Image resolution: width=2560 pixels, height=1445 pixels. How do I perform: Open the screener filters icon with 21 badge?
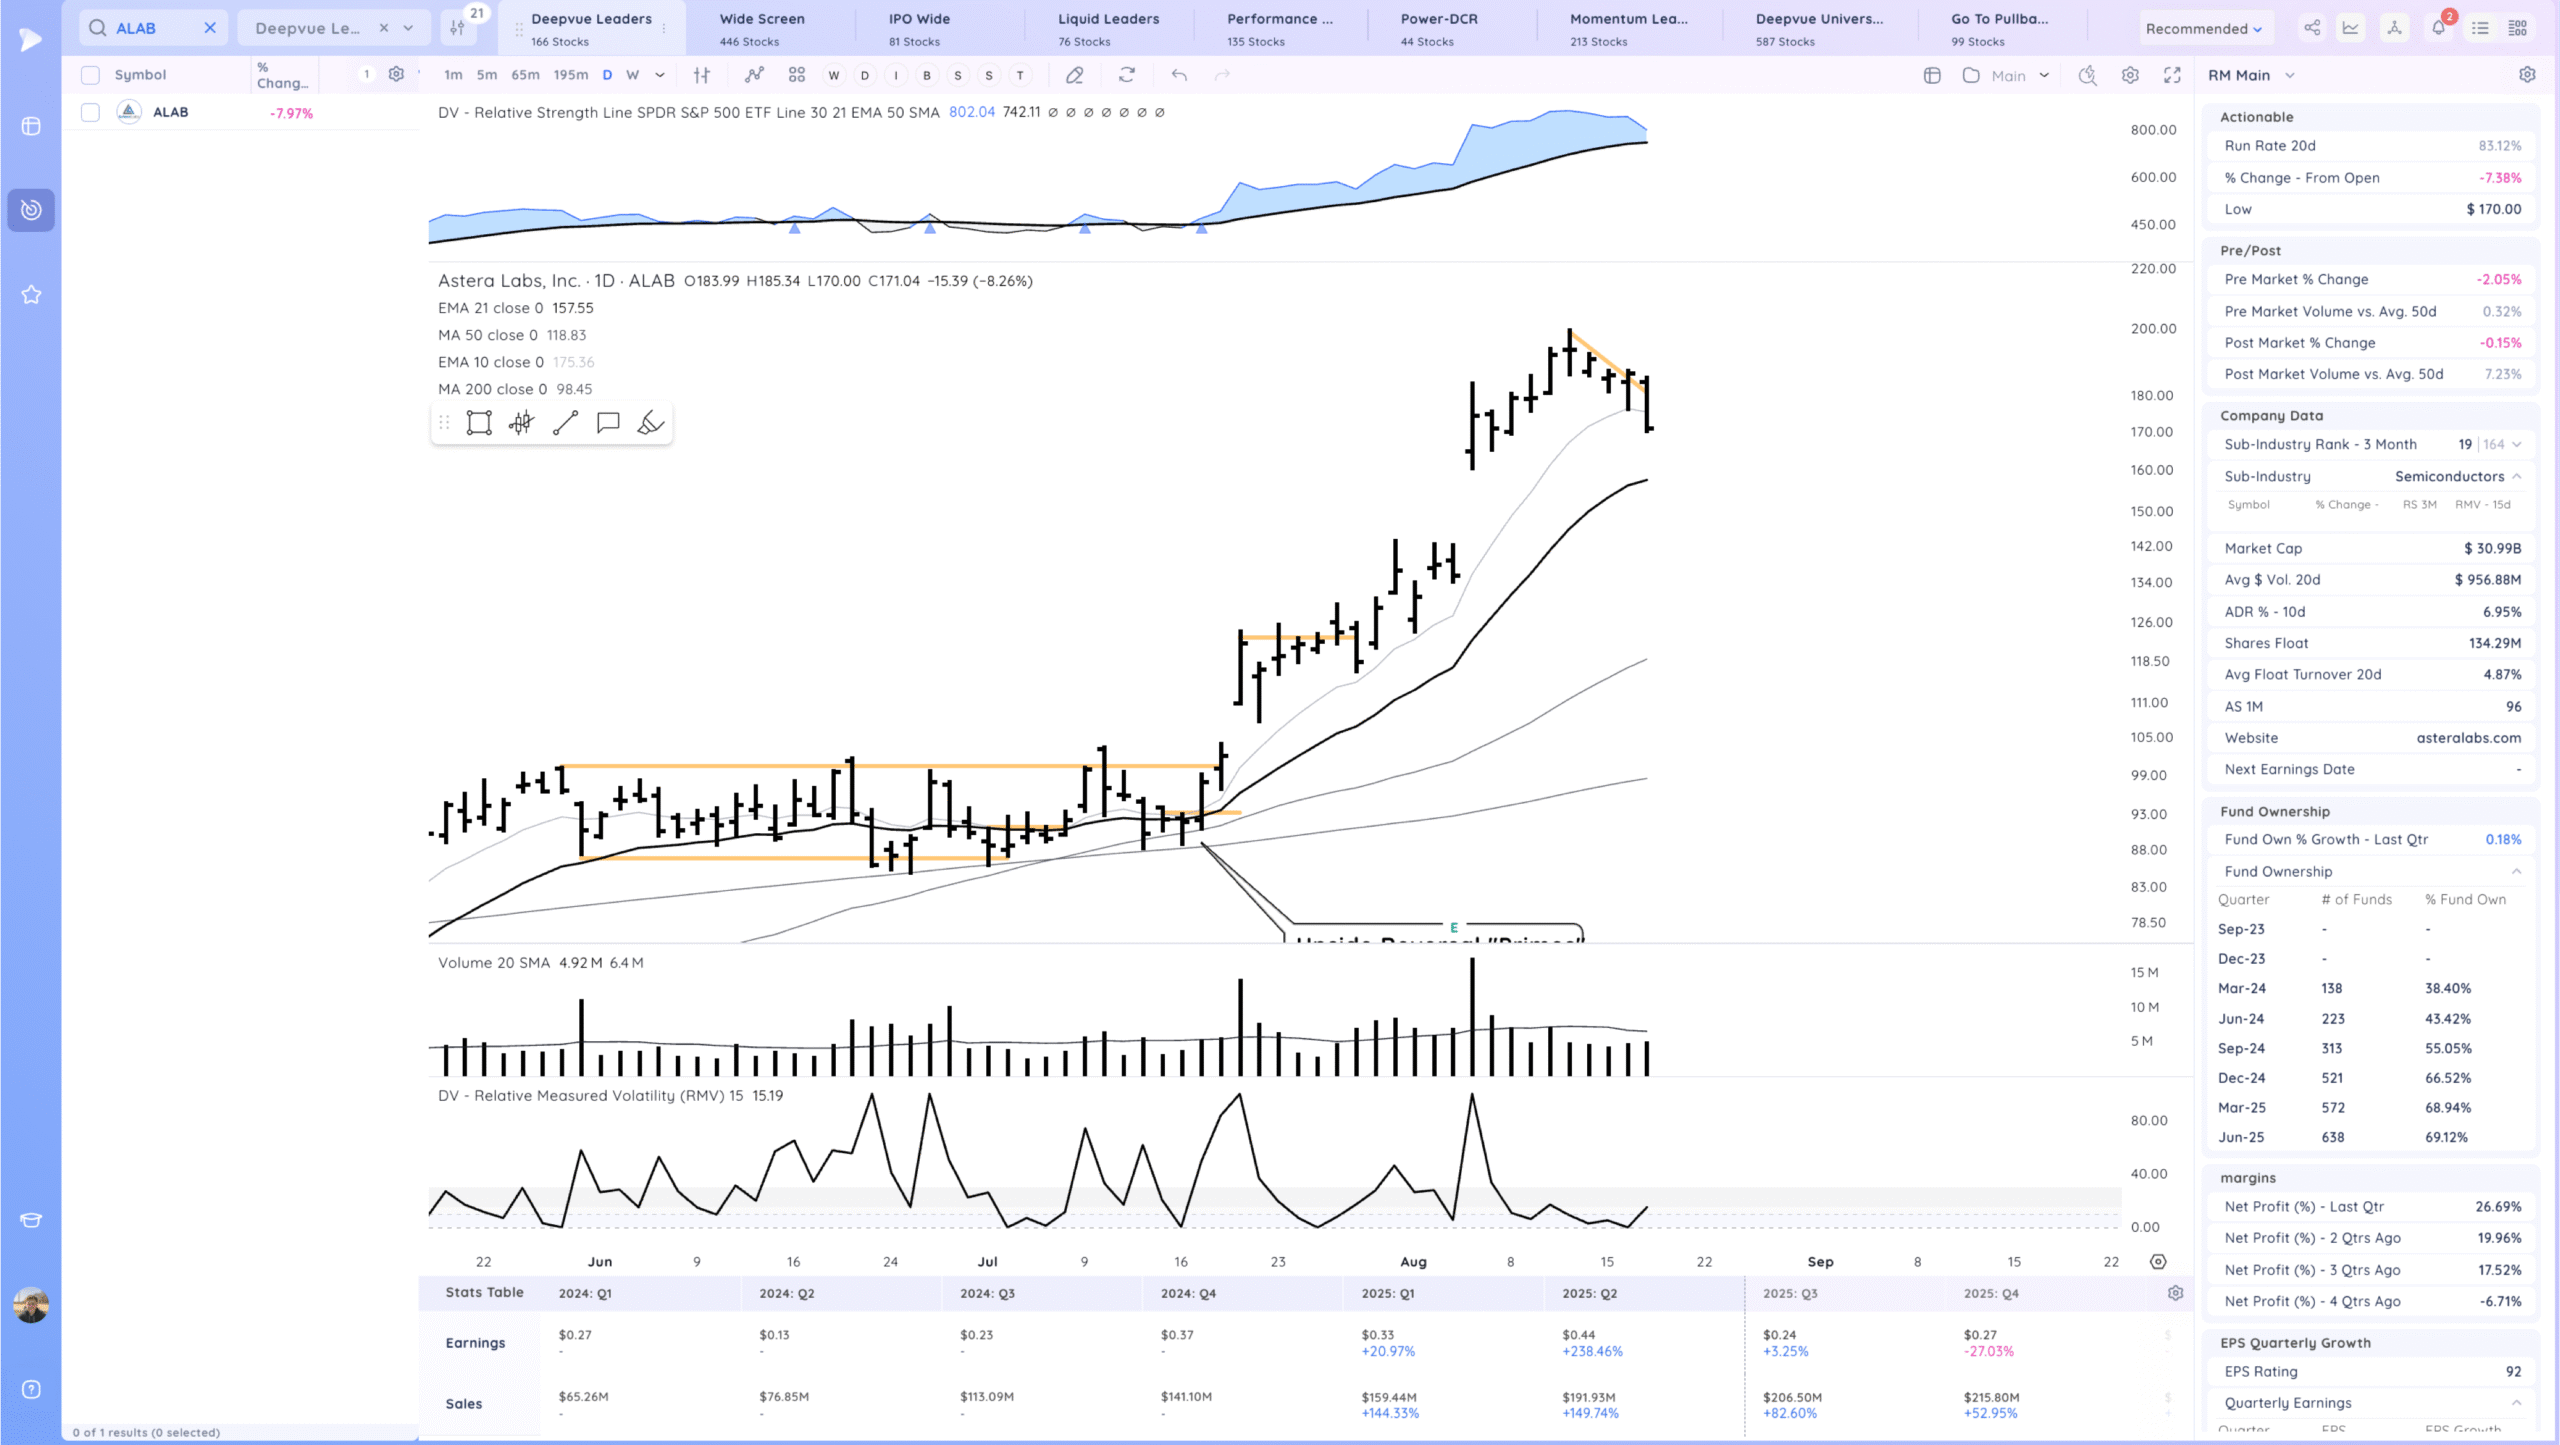[x=458, y=28]
